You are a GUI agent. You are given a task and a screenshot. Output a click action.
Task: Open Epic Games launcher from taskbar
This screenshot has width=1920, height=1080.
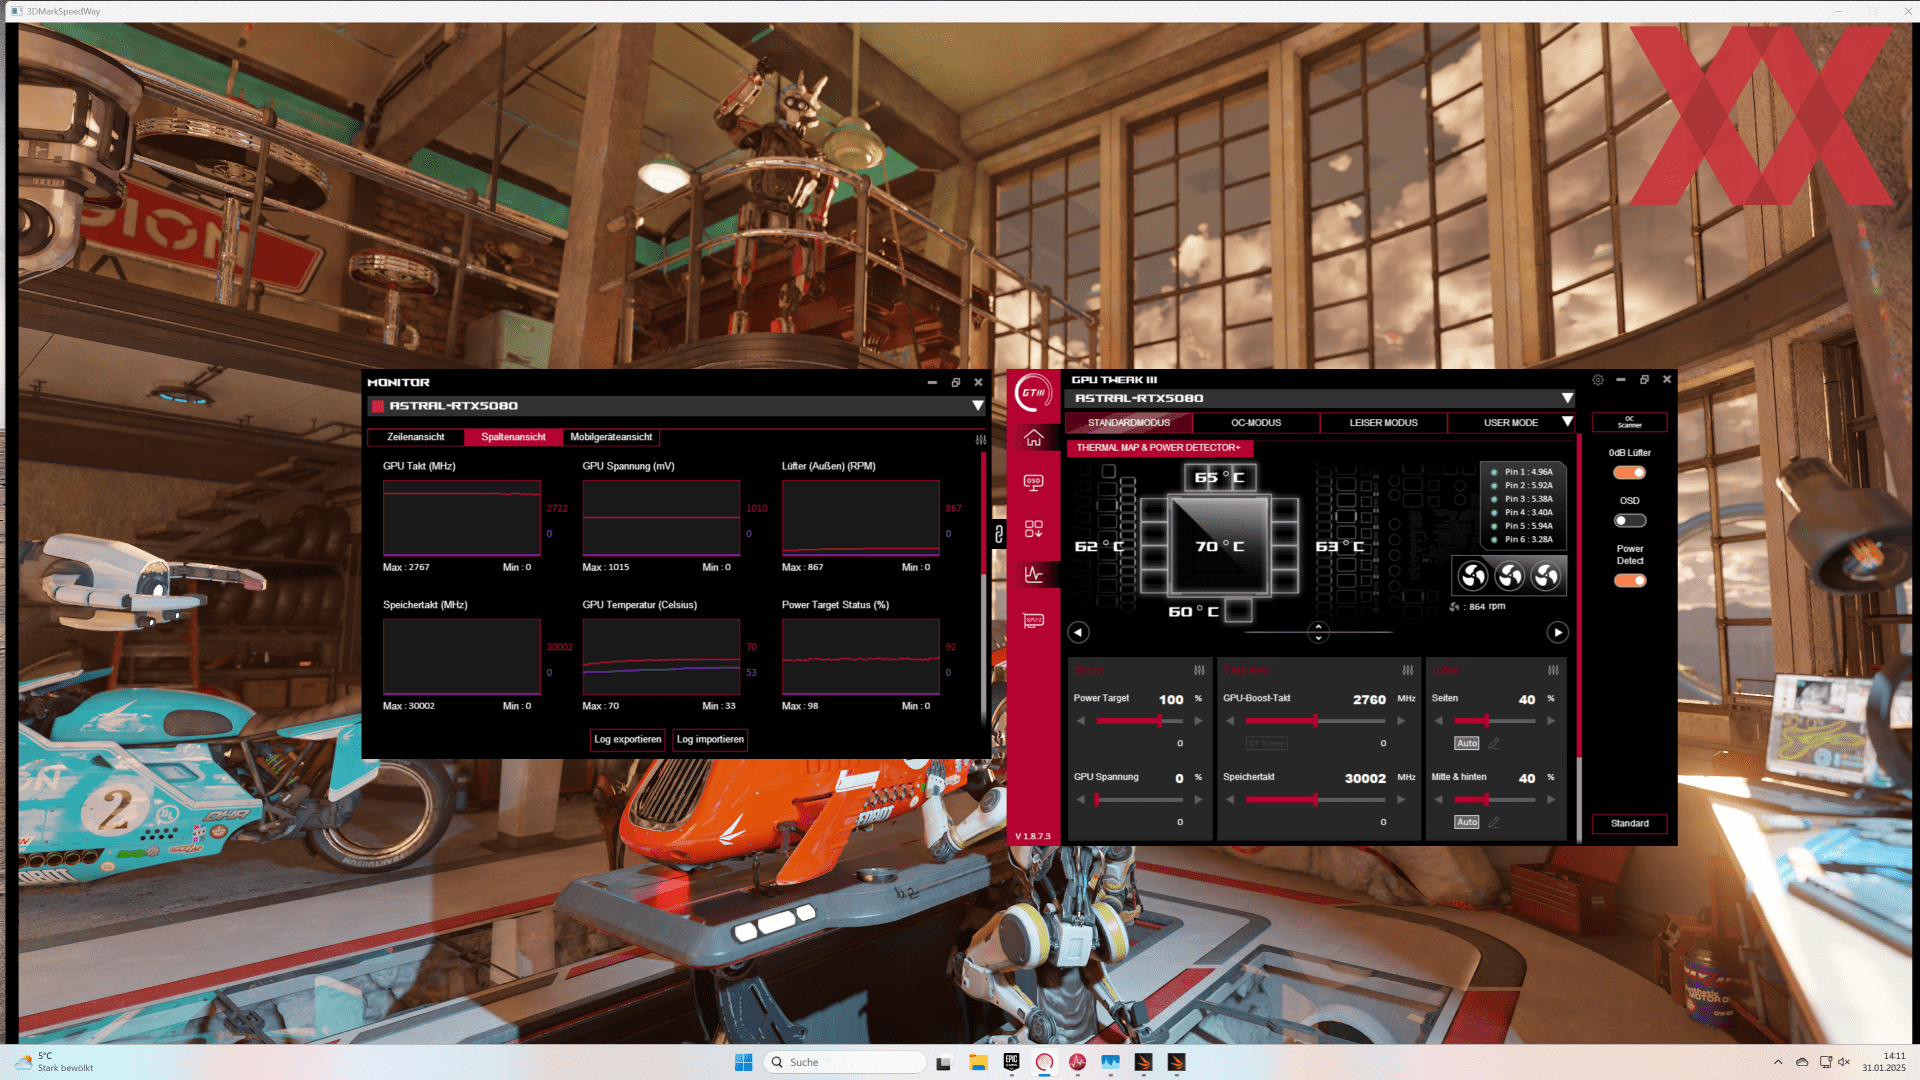1011,1062
